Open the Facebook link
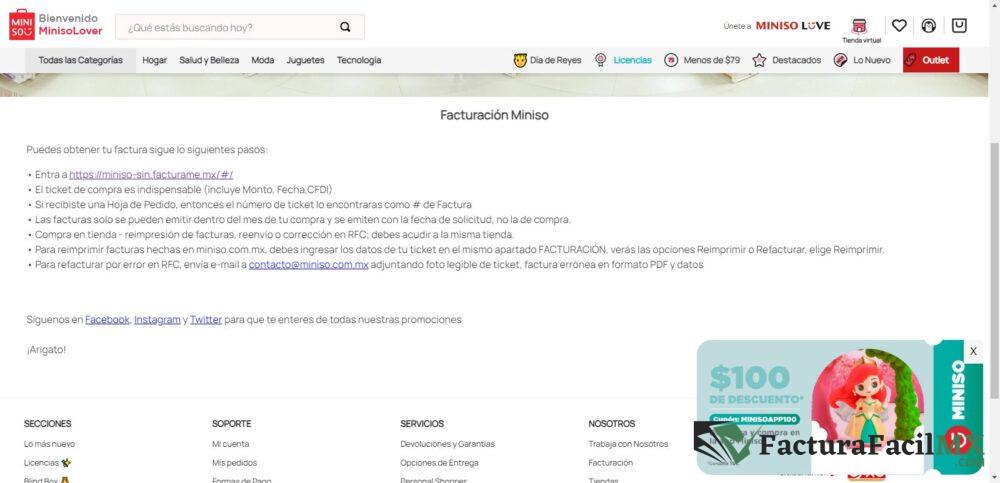The image size is (1000, 483). [x=107, y=320]
